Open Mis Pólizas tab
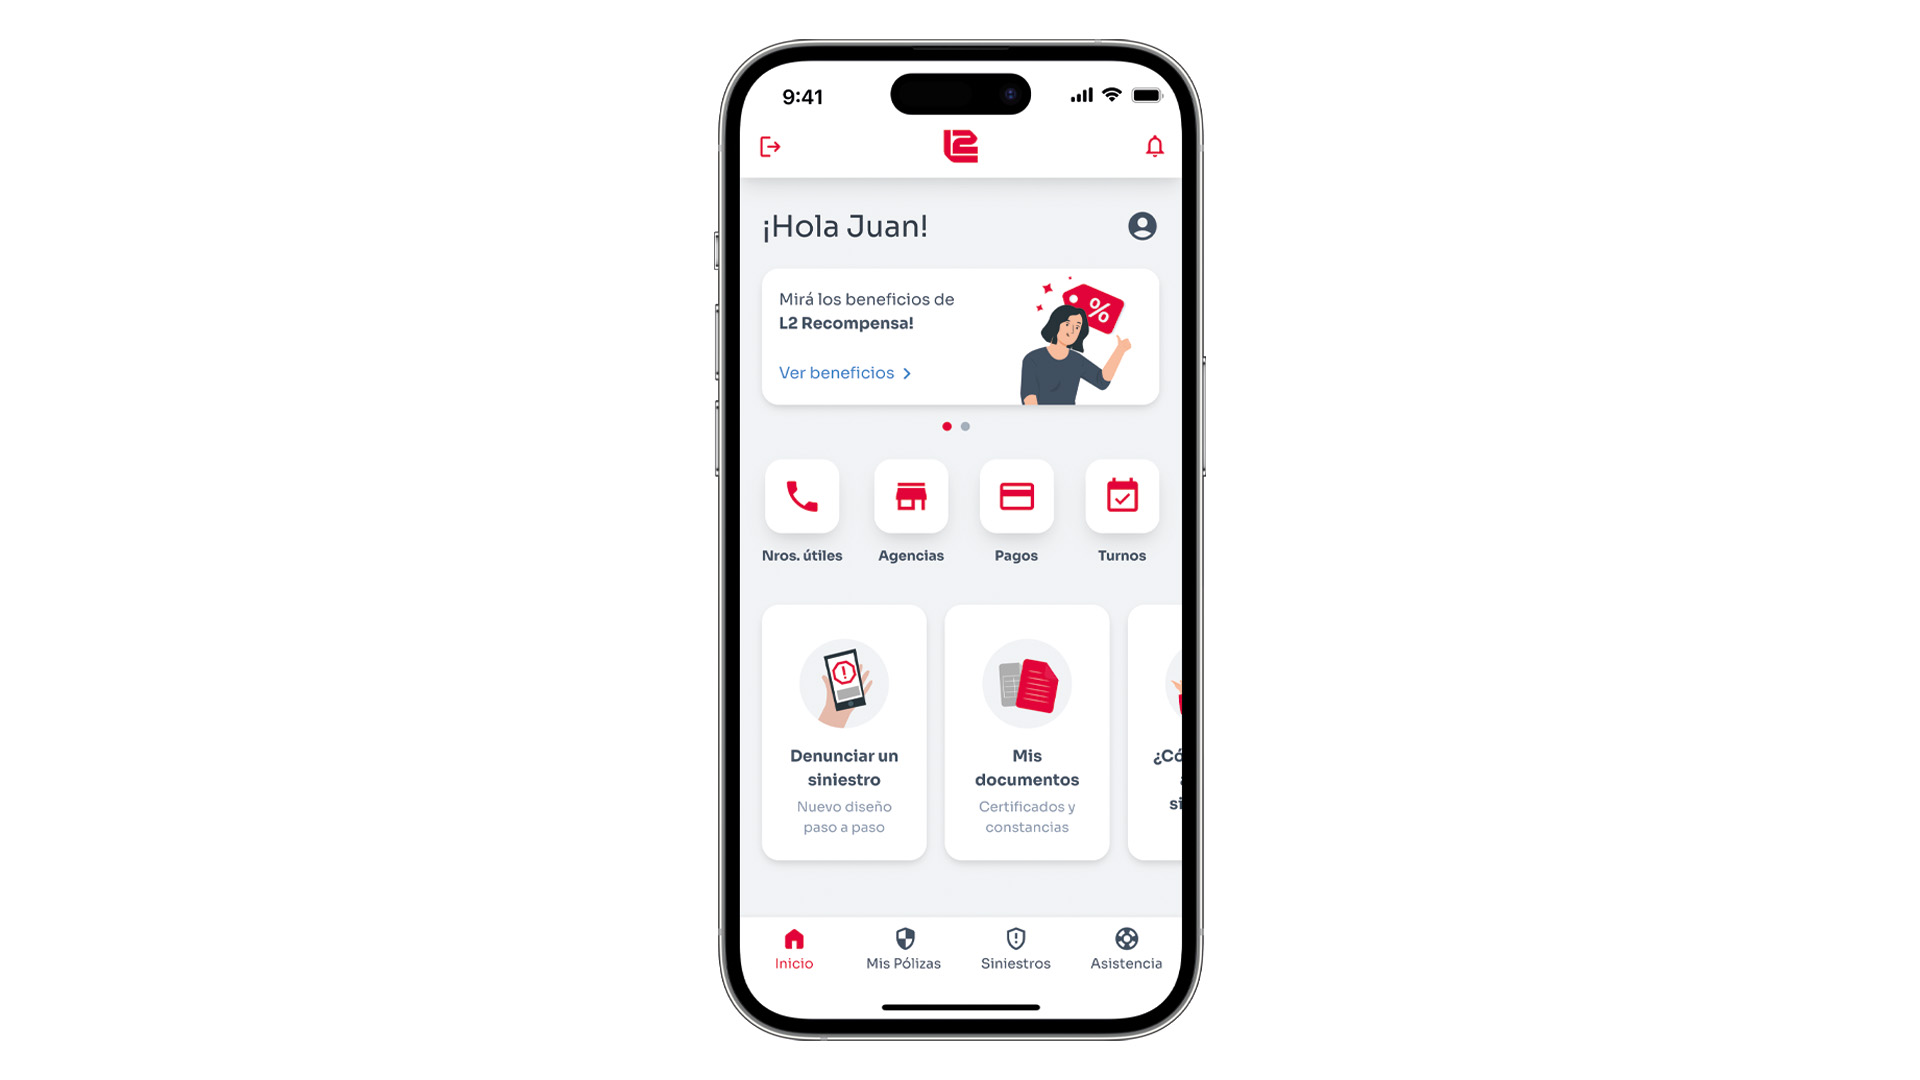Image resolution: width=1920 pixels, height=1080 pixels. click(903, 948)
